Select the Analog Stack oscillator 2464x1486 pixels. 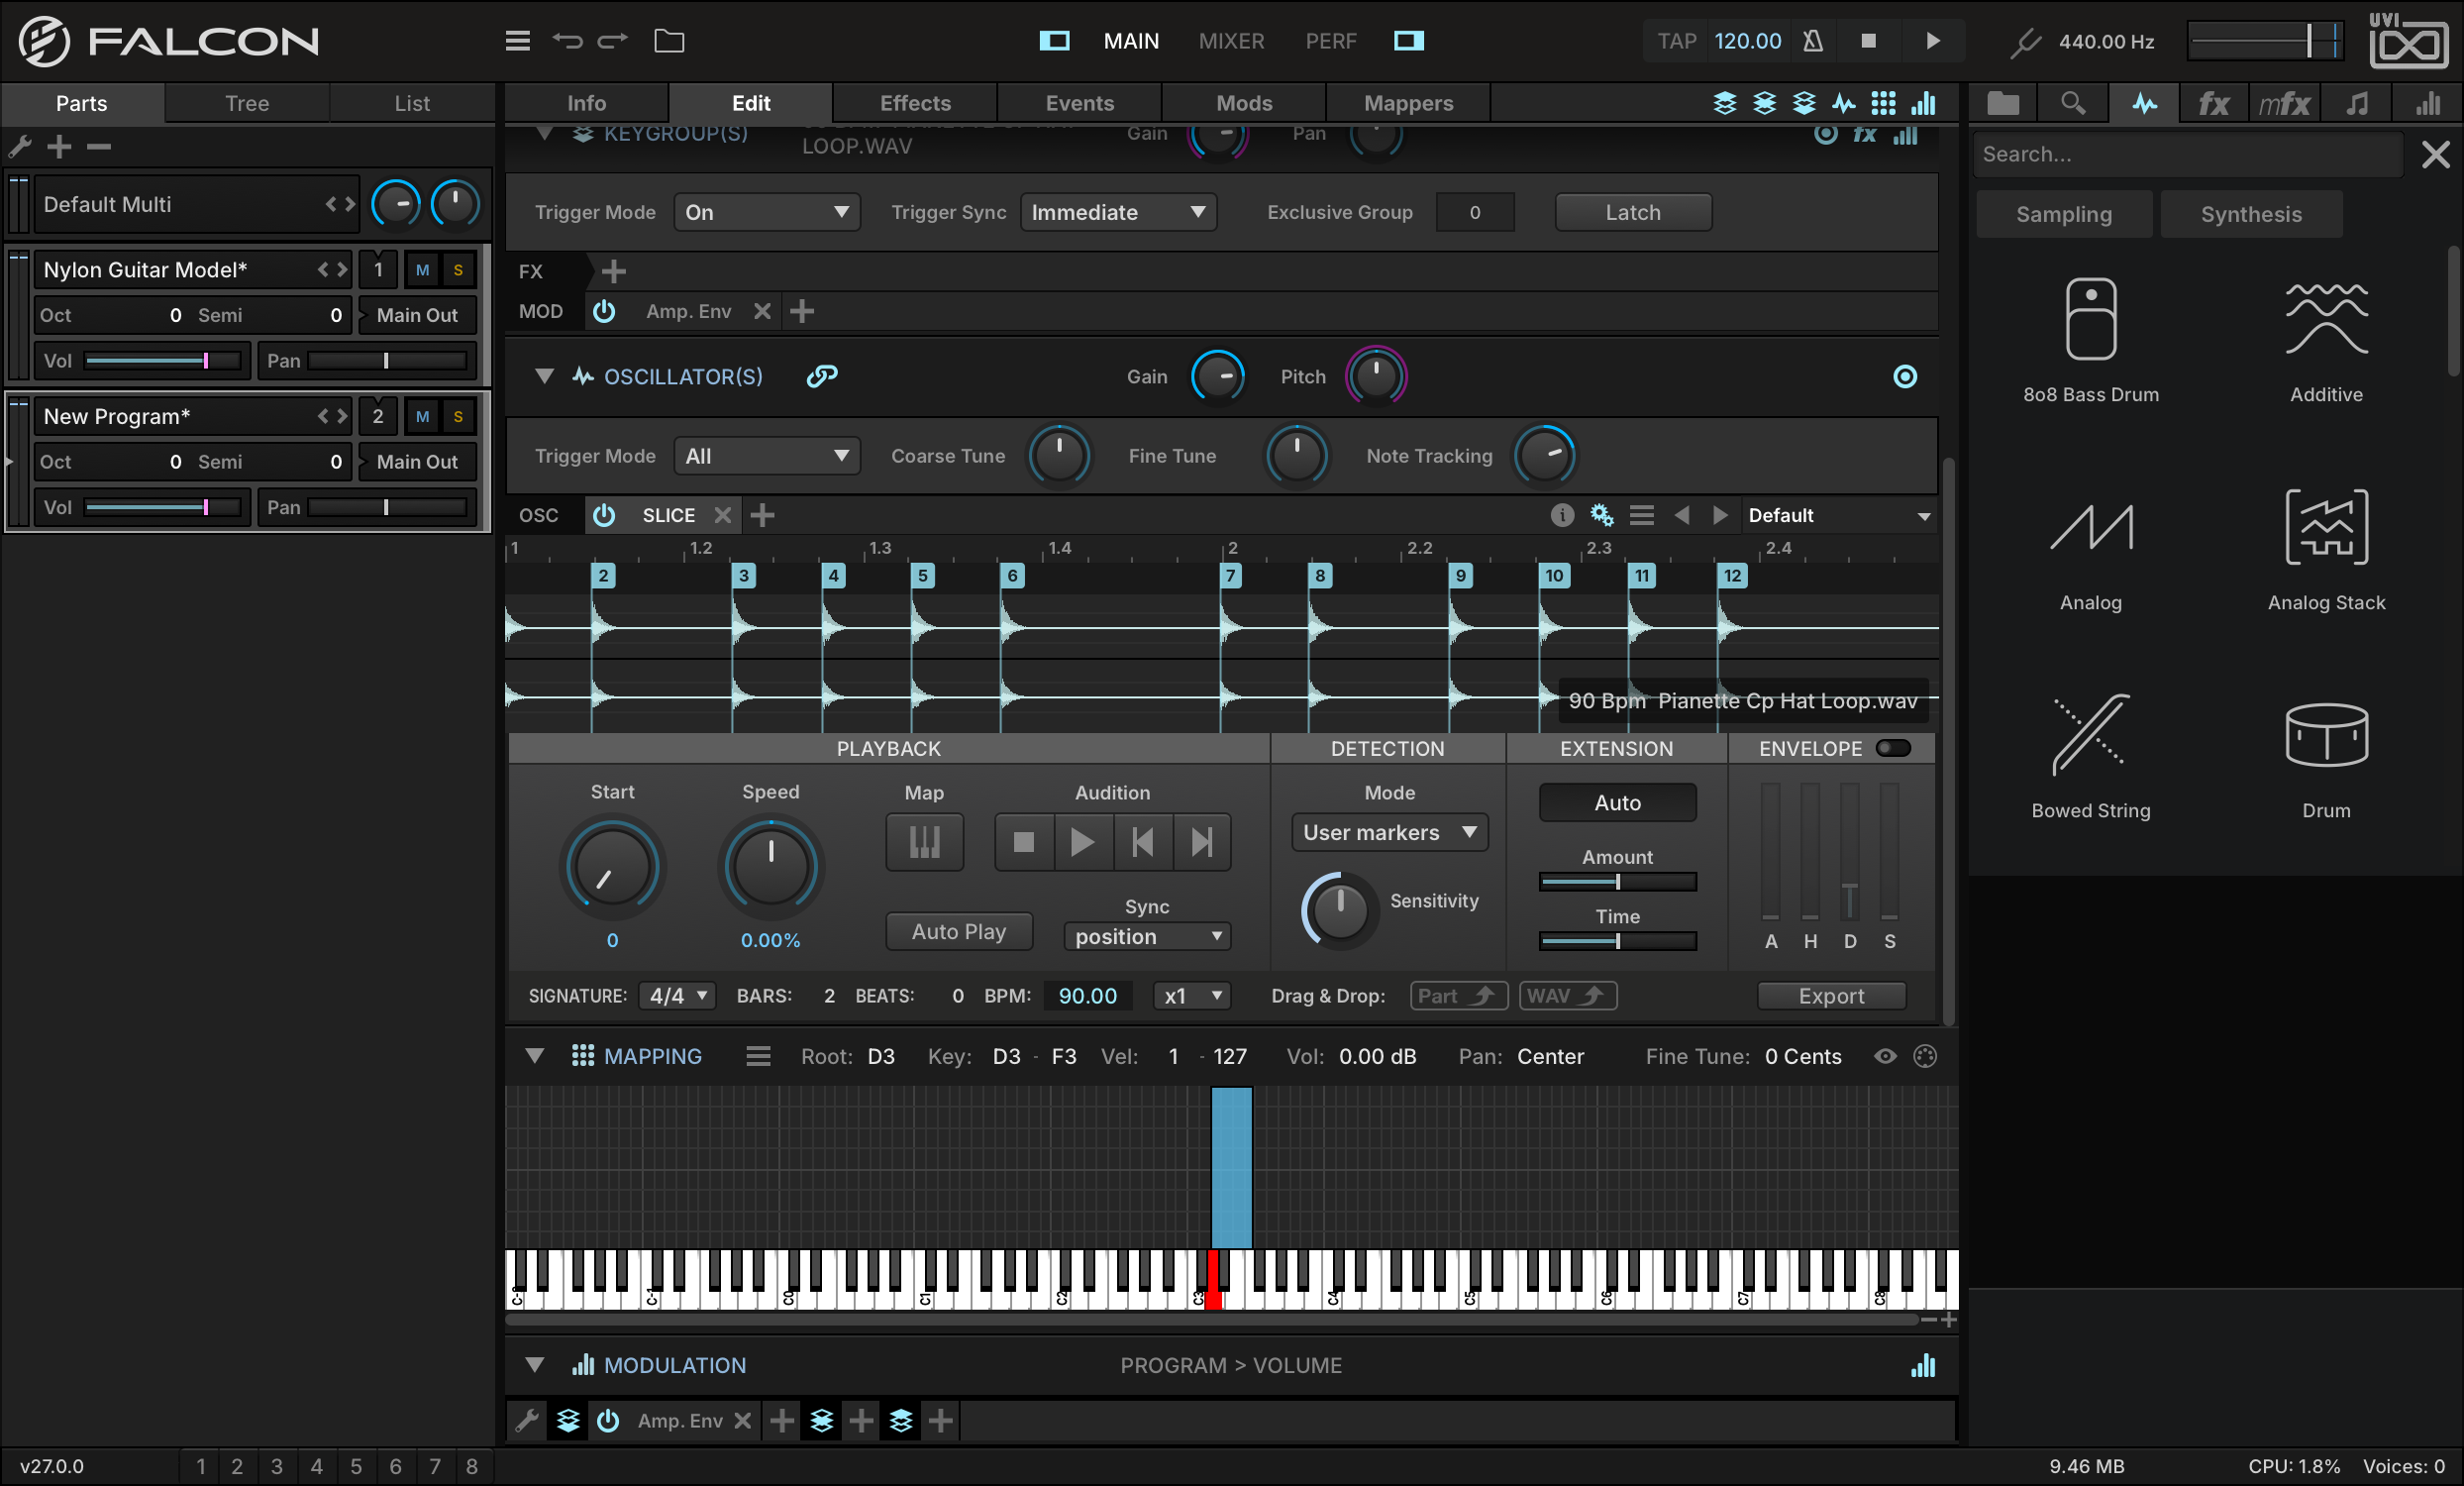pyautogui.click(x=2326, y=549)
